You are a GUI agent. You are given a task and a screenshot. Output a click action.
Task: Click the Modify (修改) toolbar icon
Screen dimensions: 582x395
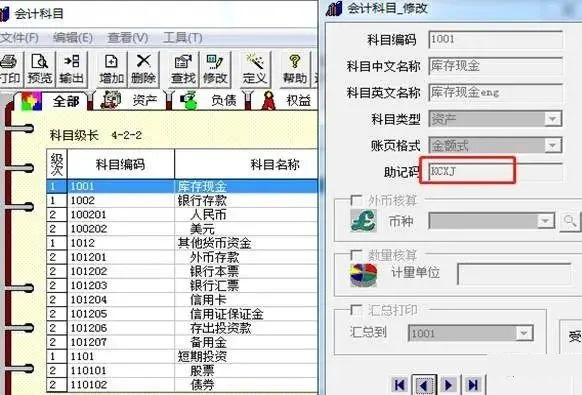(x=215, y=69)
